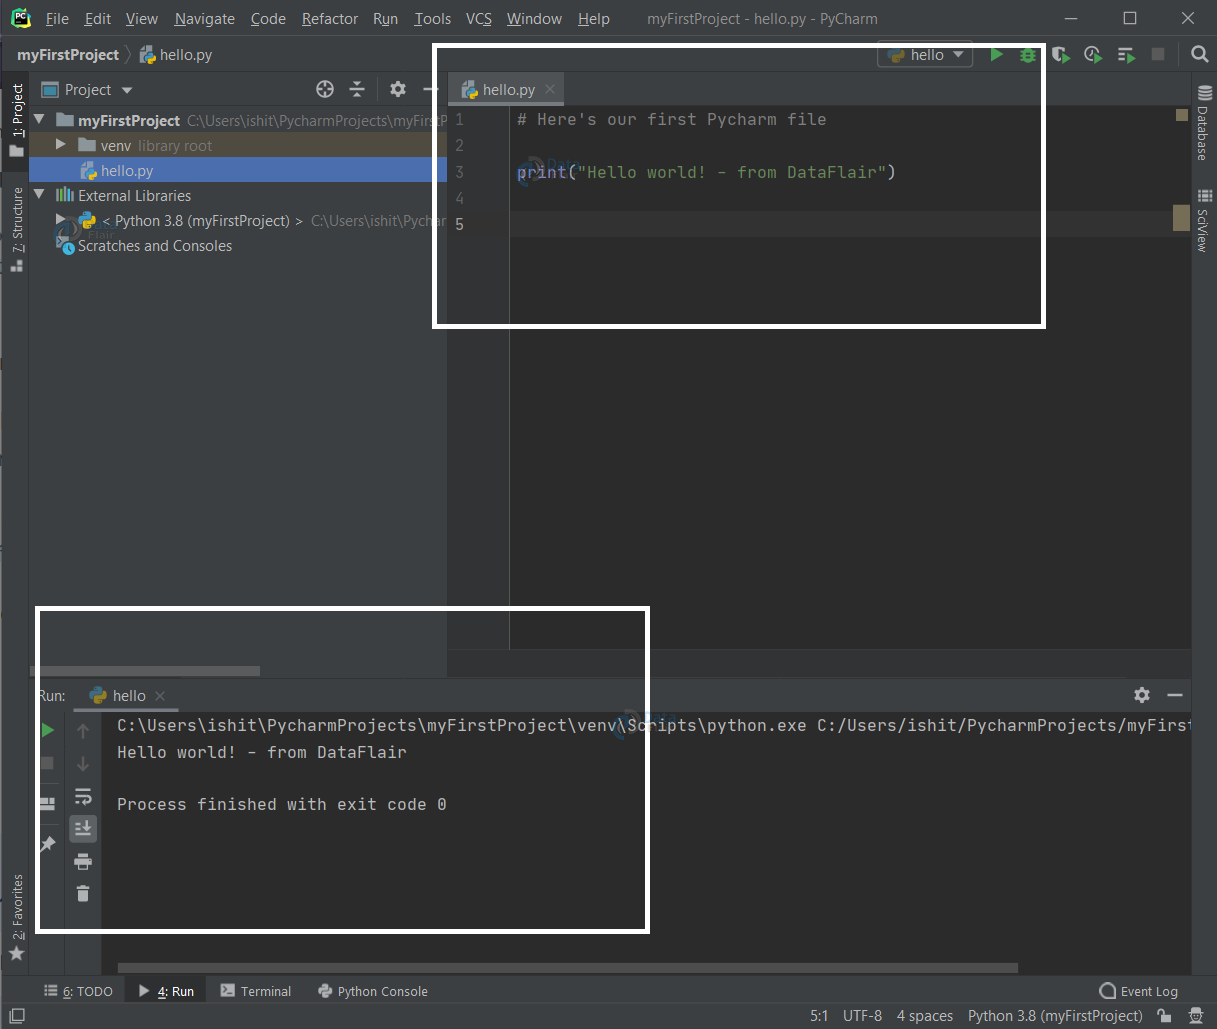Image resolution: width=1217 pixels, height=1029 pixels.
Task: Run hello with coverage (shield icon)
Action: click(x=1061, y=55)
